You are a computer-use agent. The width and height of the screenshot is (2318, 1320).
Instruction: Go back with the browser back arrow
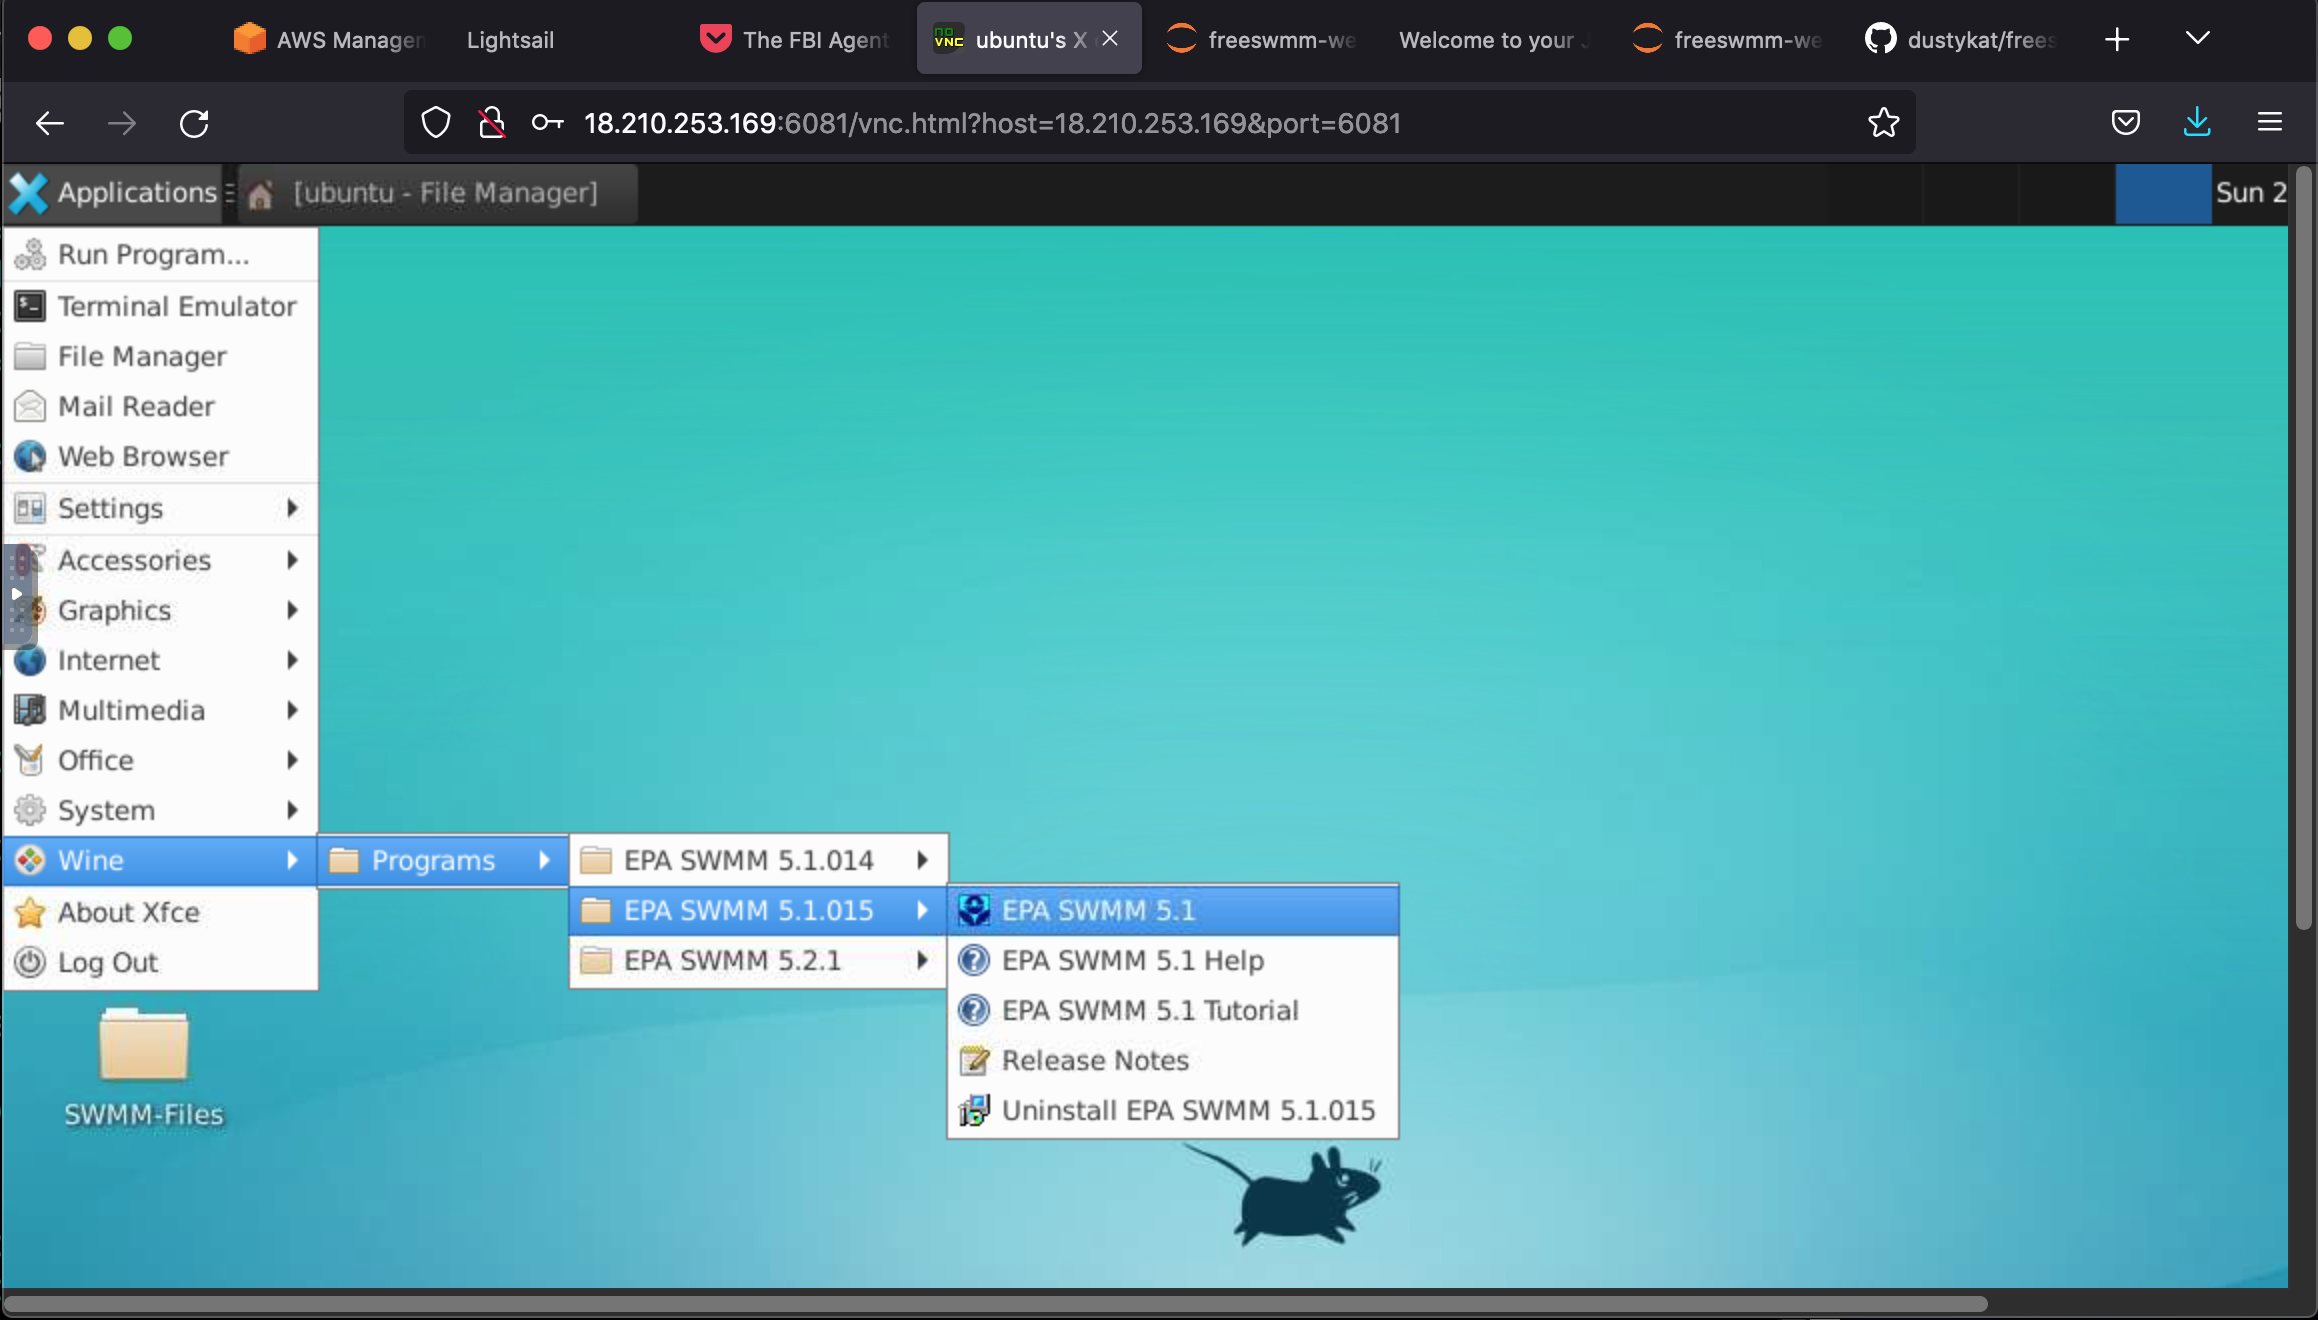pyautogui.click(x=49, y=123)
